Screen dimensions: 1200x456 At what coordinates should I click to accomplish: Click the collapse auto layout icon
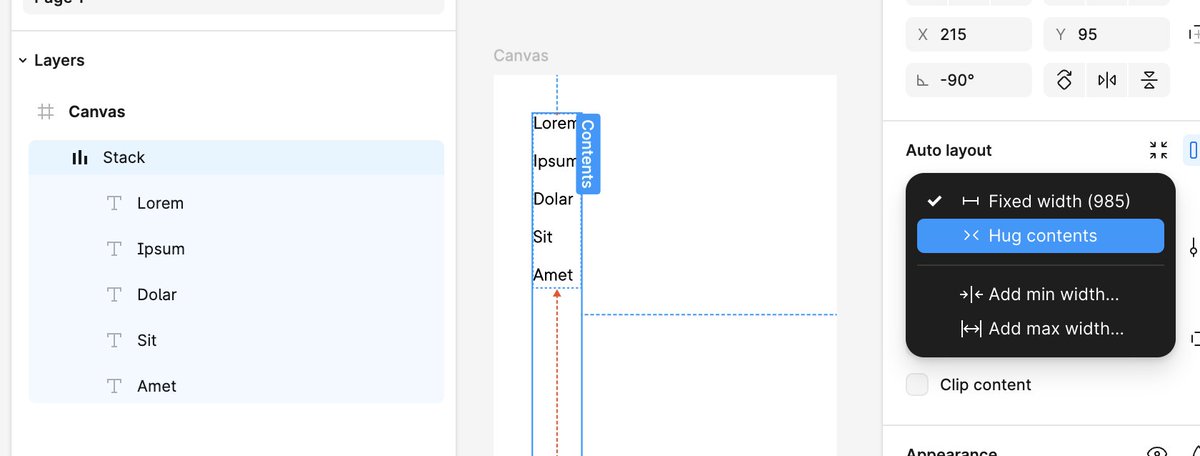click(1159, 151)
